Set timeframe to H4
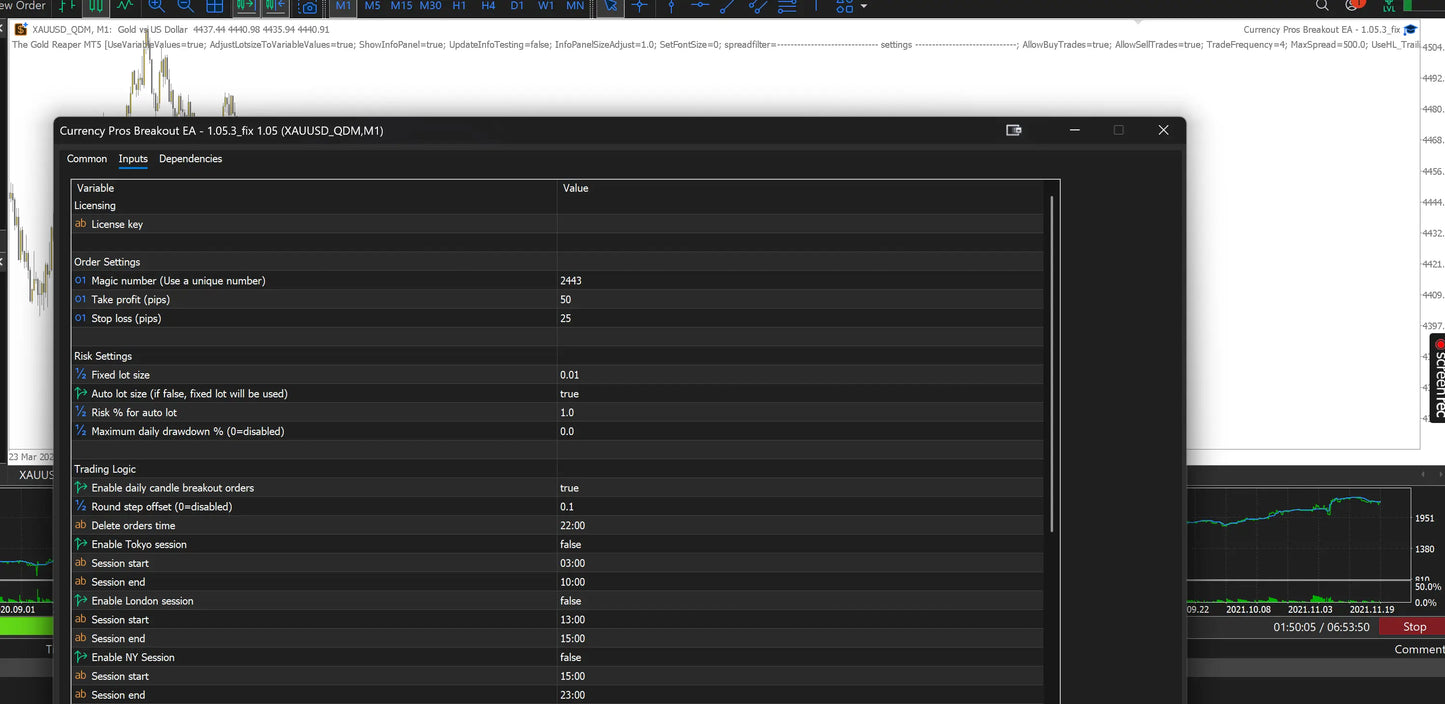This screenshot has width=1445, height=704. point(488,6)
